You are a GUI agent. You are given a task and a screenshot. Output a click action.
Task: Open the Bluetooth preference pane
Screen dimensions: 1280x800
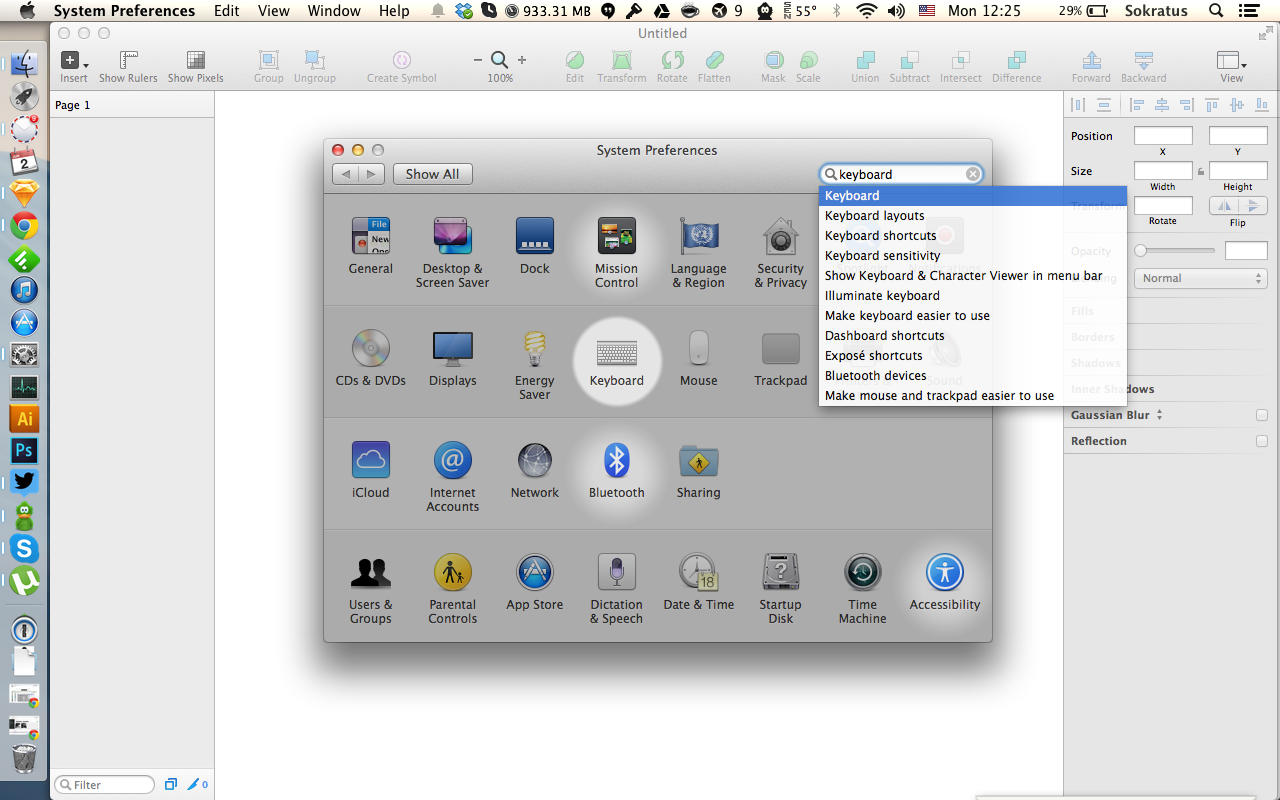tap(617, 470)
